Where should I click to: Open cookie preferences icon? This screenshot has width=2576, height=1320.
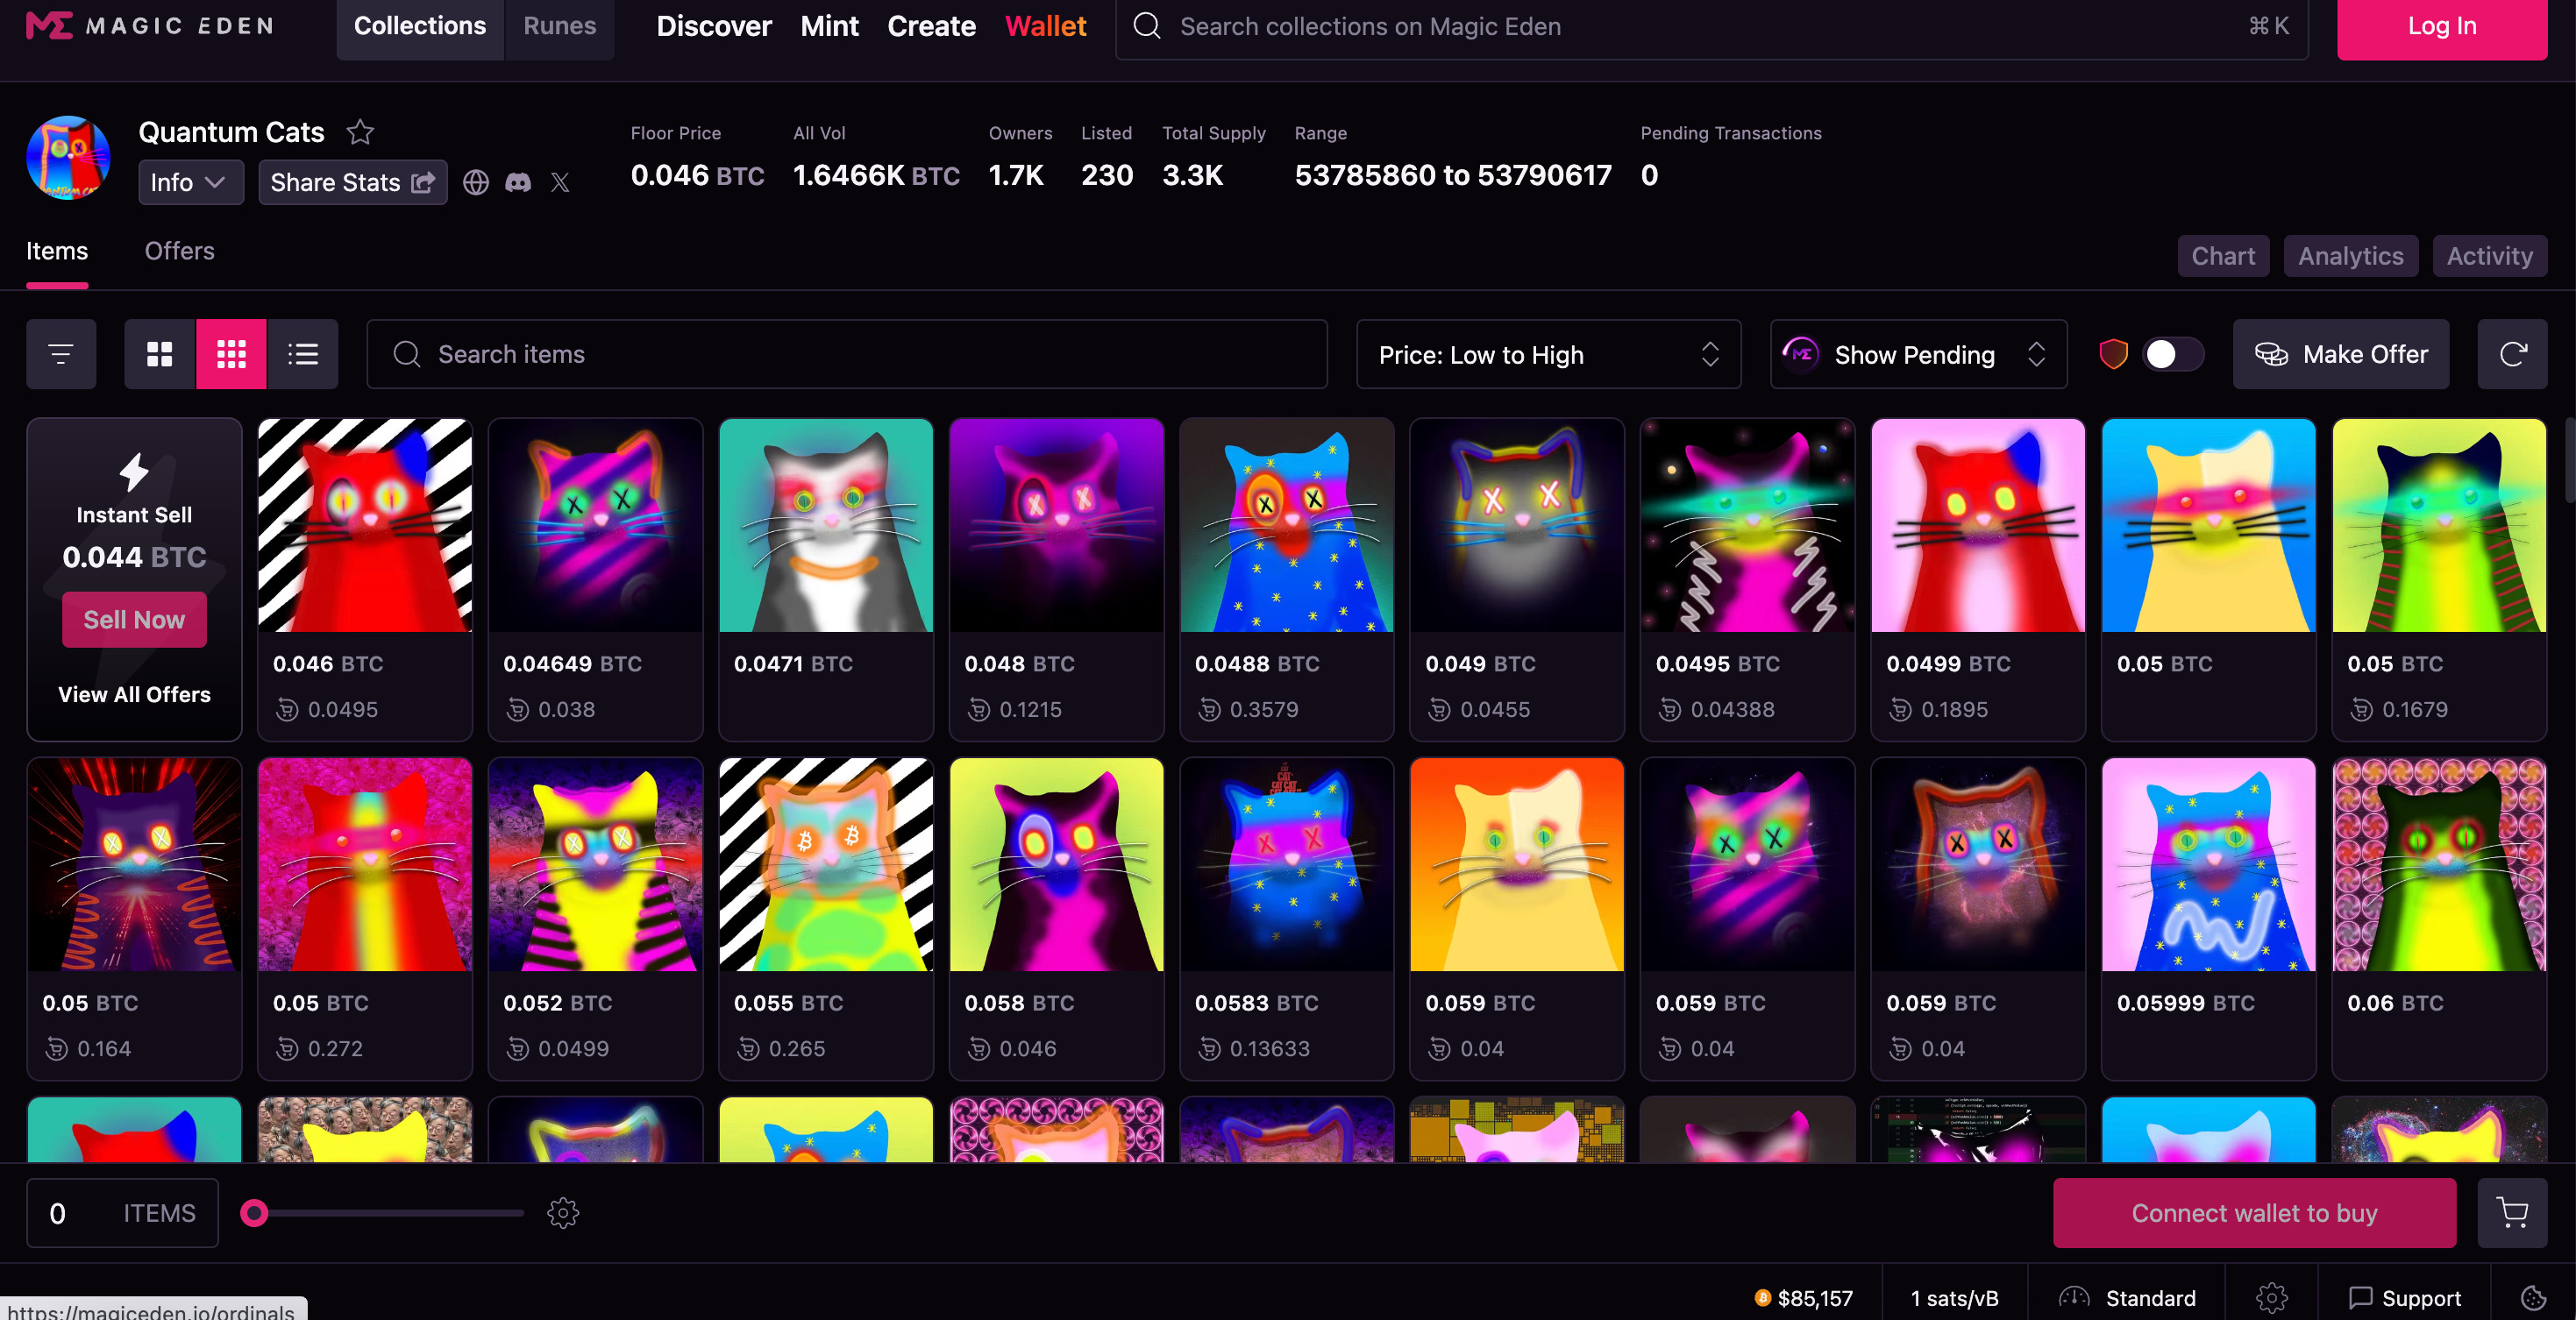click(2533, 1298)
